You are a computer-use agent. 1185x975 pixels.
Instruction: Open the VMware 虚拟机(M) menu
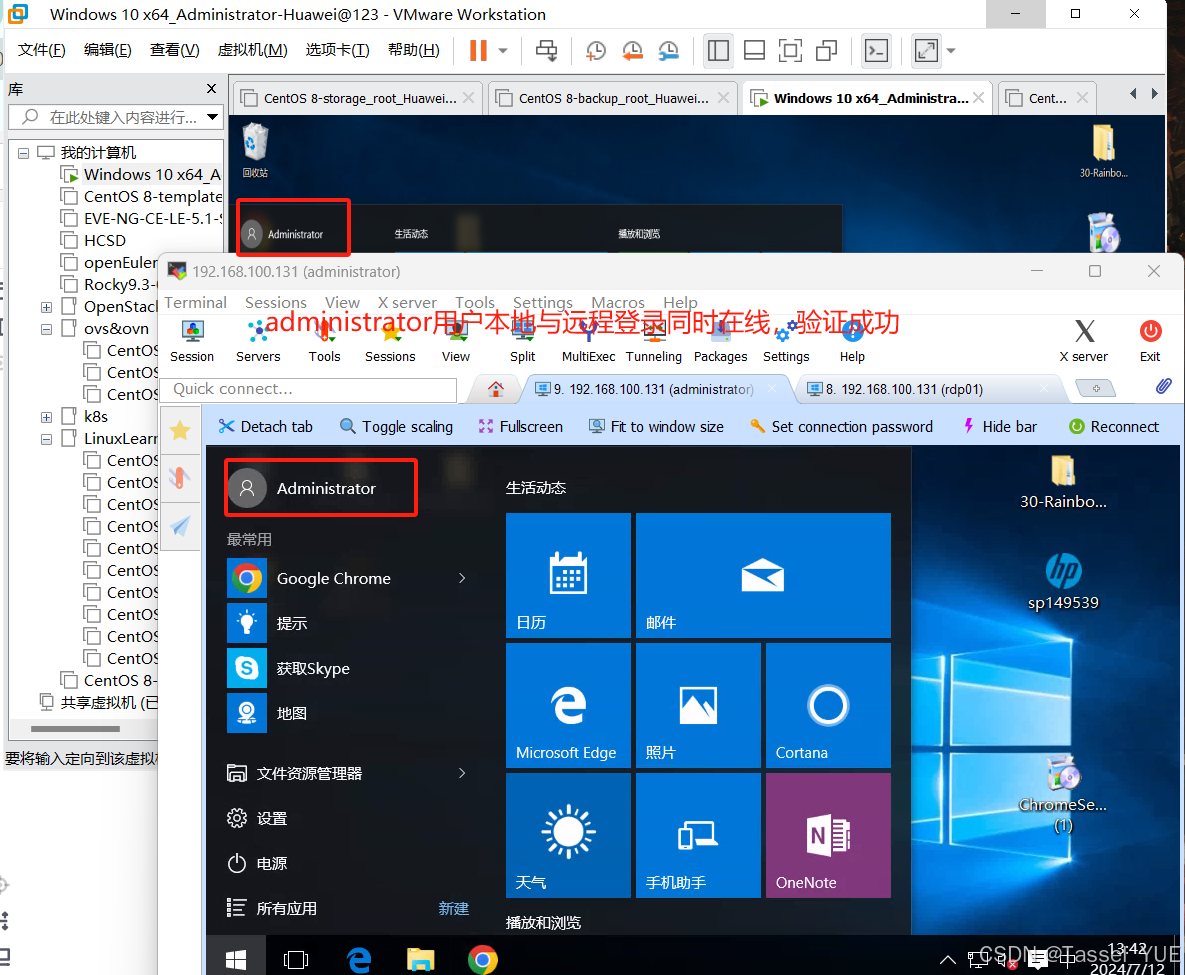pyautogui.click(x=252, y=50)
